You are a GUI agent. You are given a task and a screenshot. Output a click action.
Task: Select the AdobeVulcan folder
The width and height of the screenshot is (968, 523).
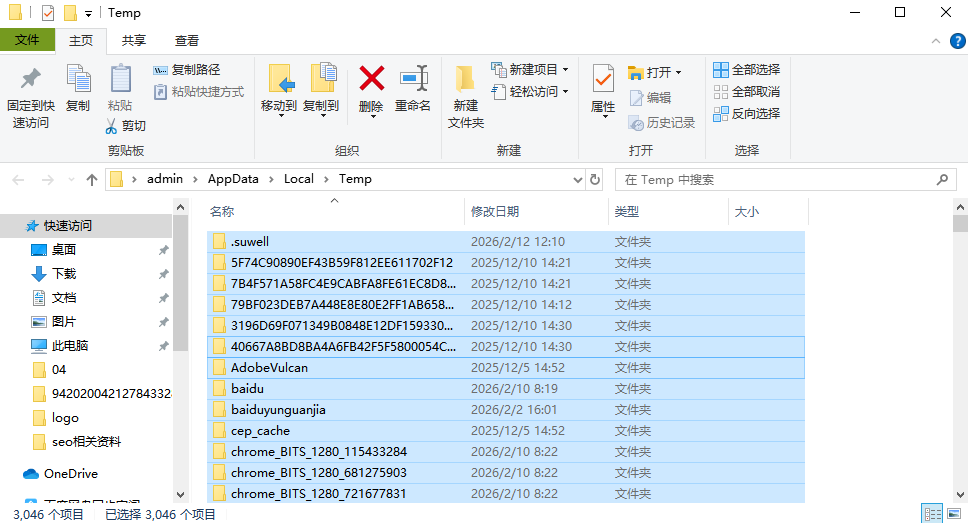[506, 368]
